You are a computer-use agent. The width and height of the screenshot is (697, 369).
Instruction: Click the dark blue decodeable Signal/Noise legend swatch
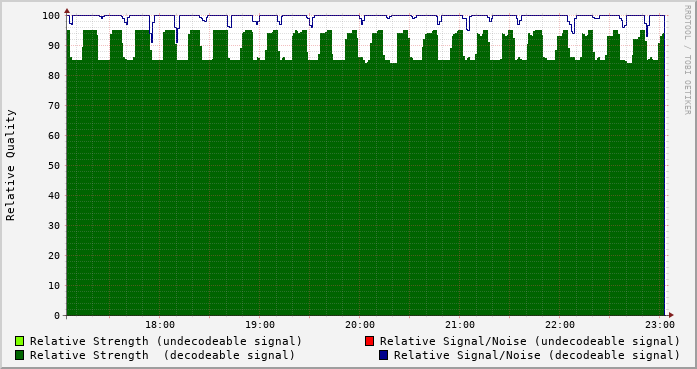click(383, 355)
